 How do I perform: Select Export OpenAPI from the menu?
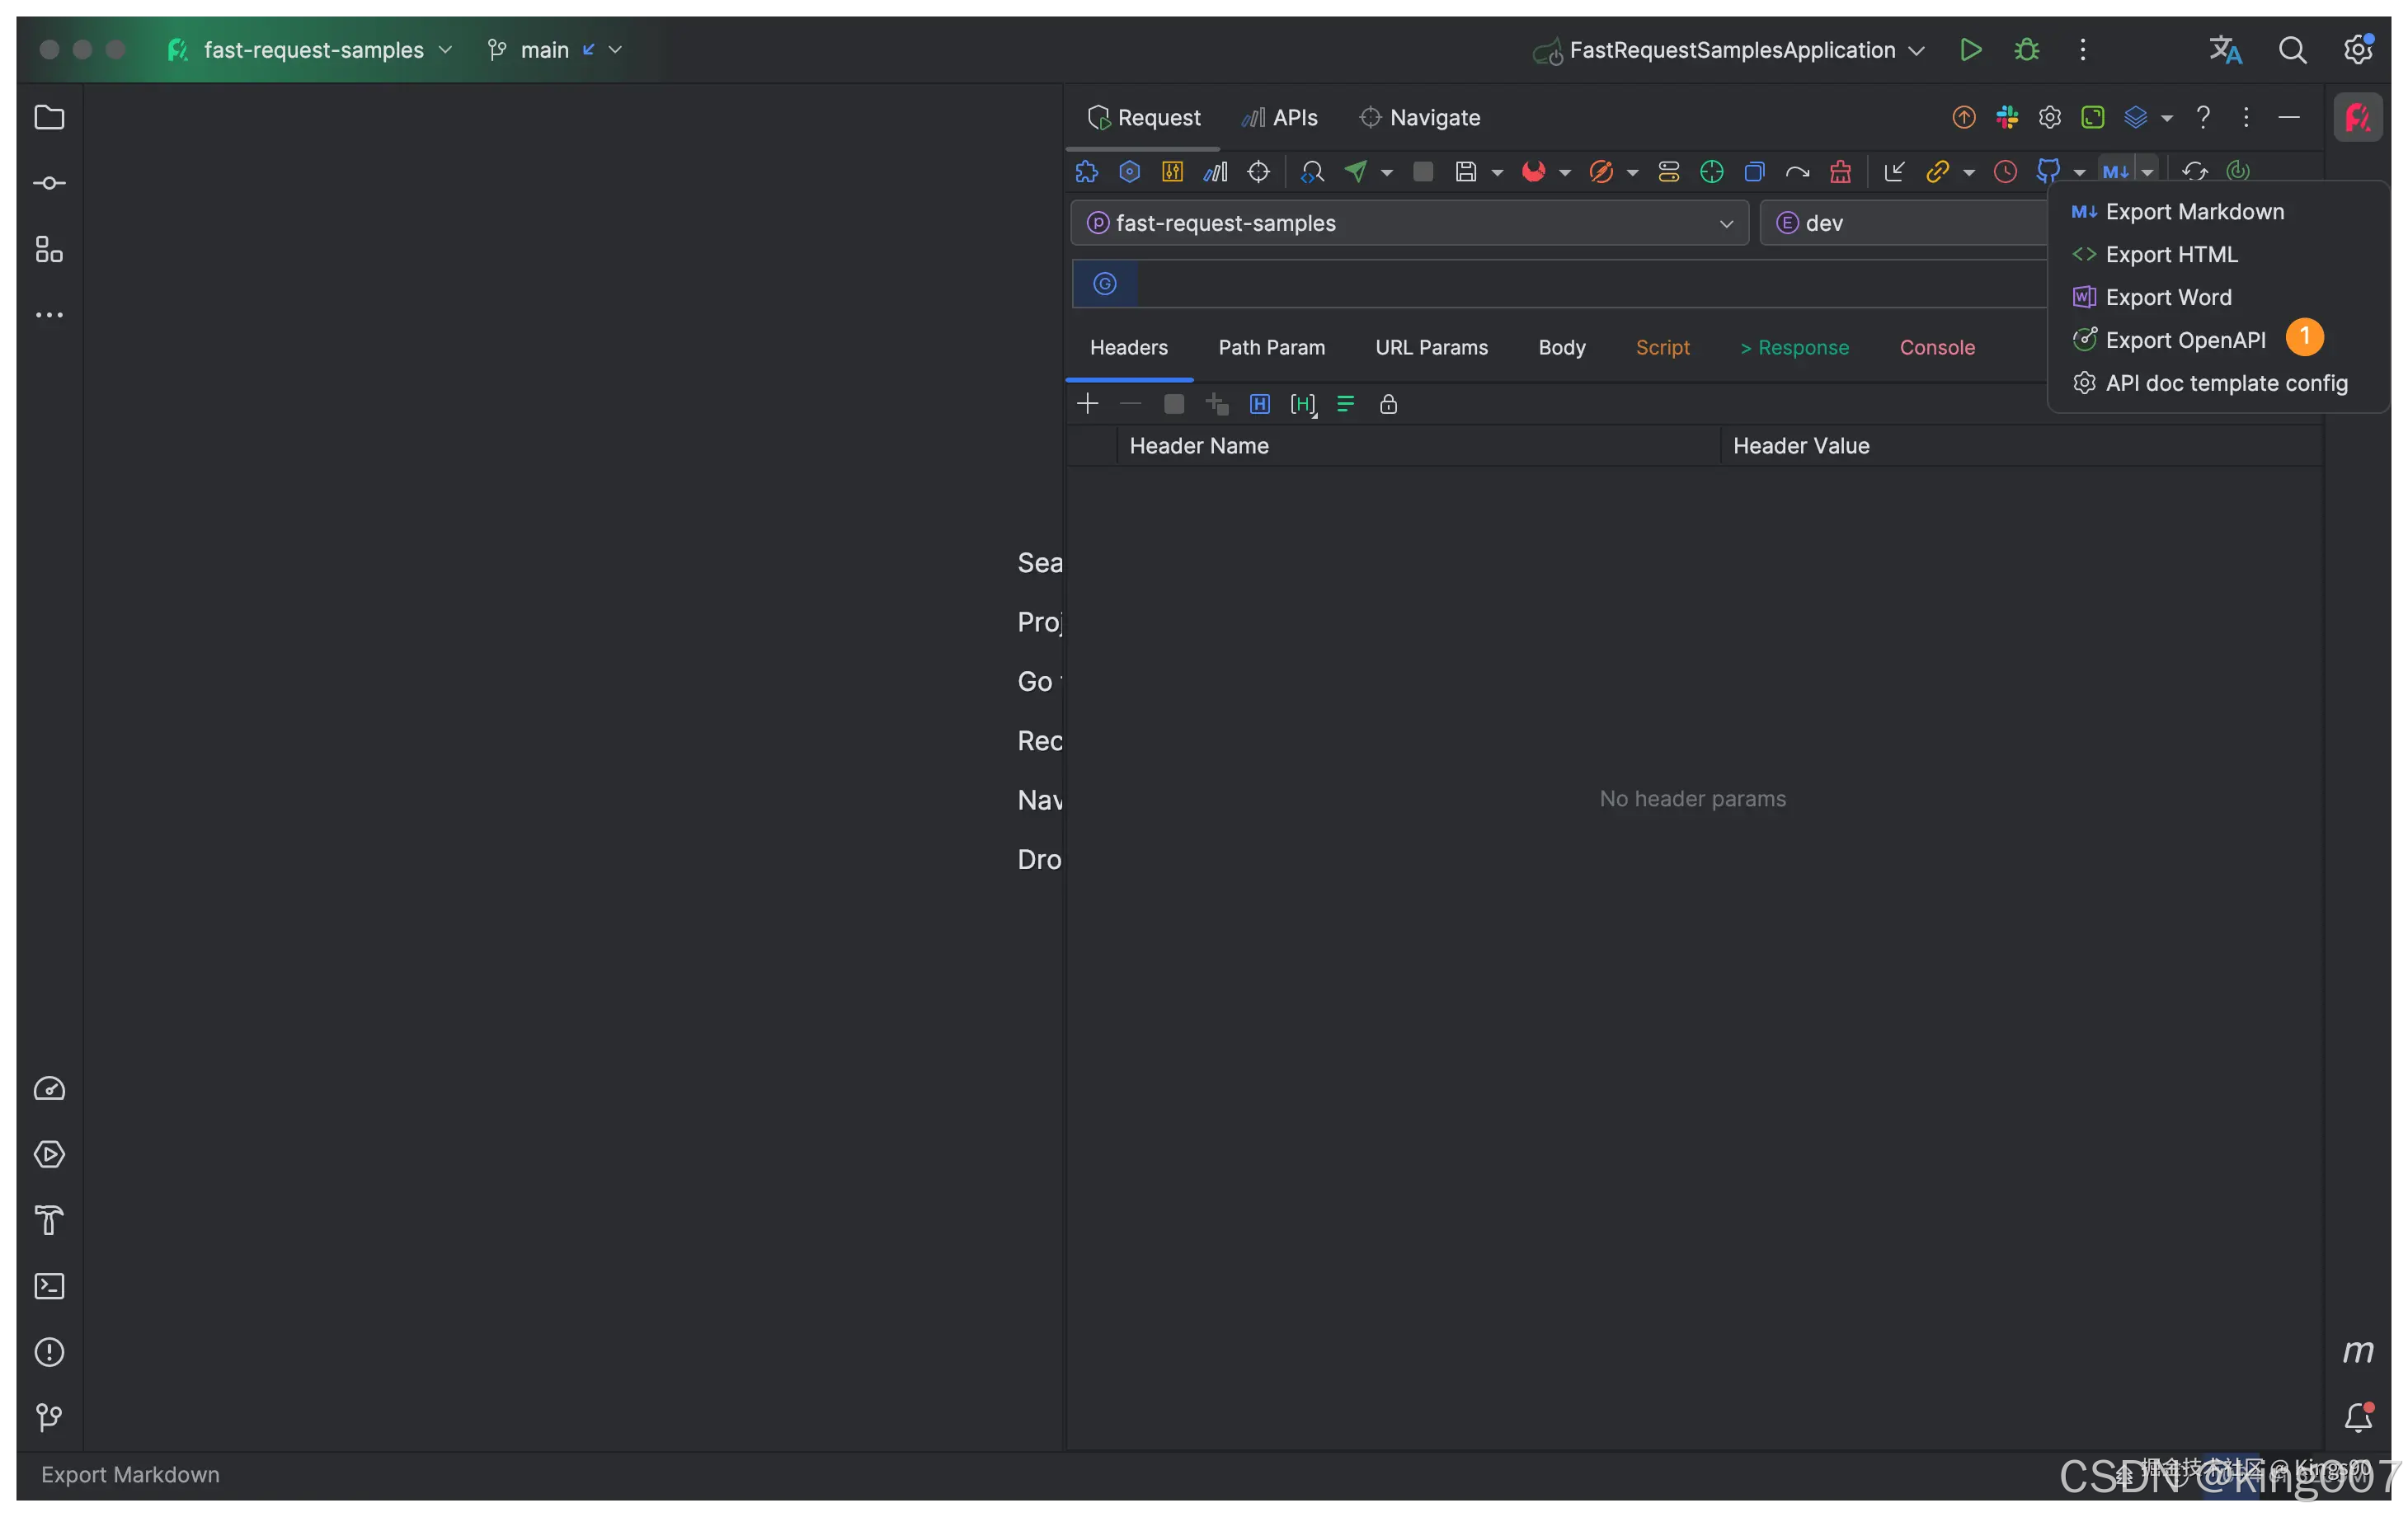(2185, 340)
